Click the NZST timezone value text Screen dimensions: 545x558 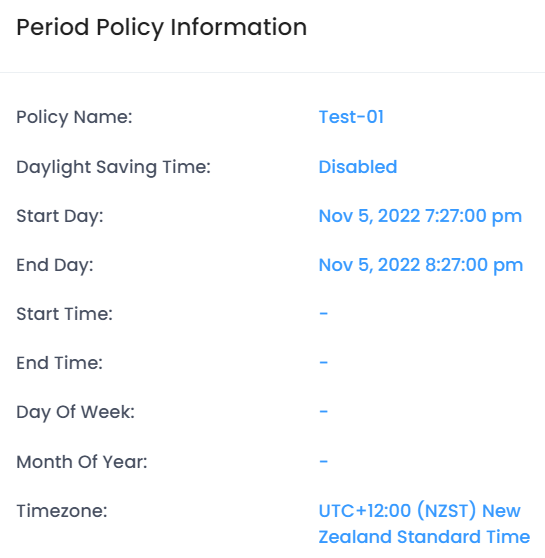pyautogui.click(x=424, y=524)
